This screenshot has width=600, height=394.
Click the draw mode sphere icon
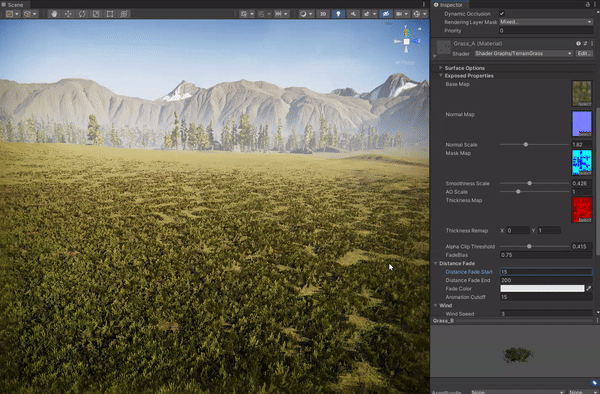303,14
